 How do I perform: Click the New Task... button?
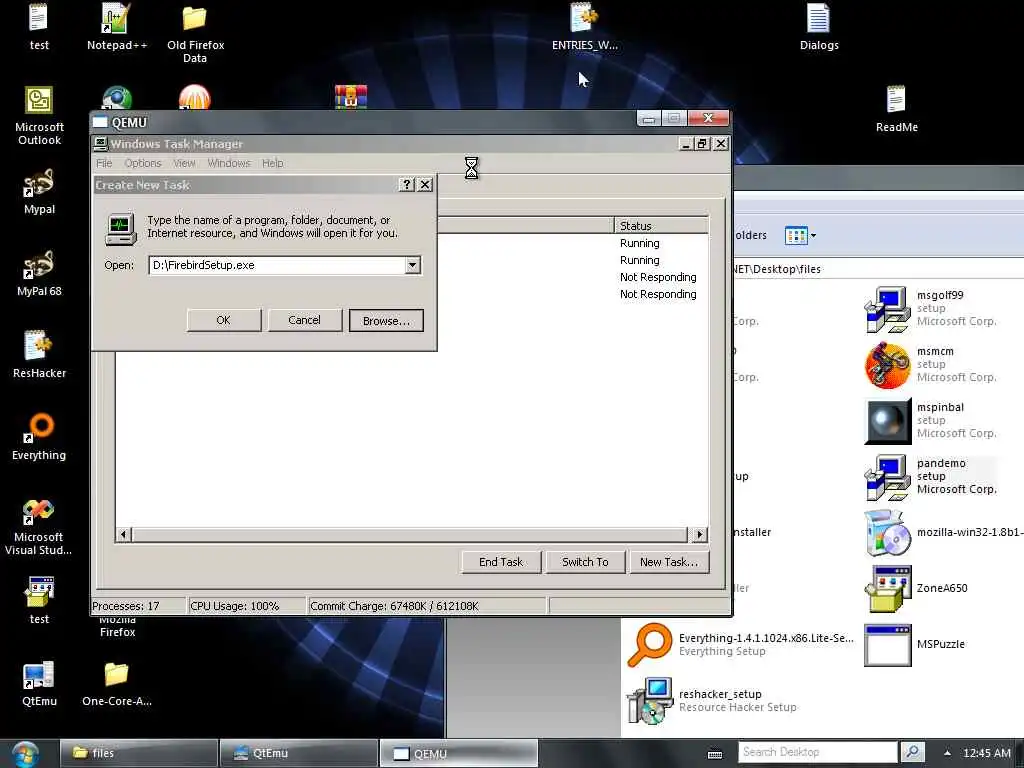coord(669,562)
